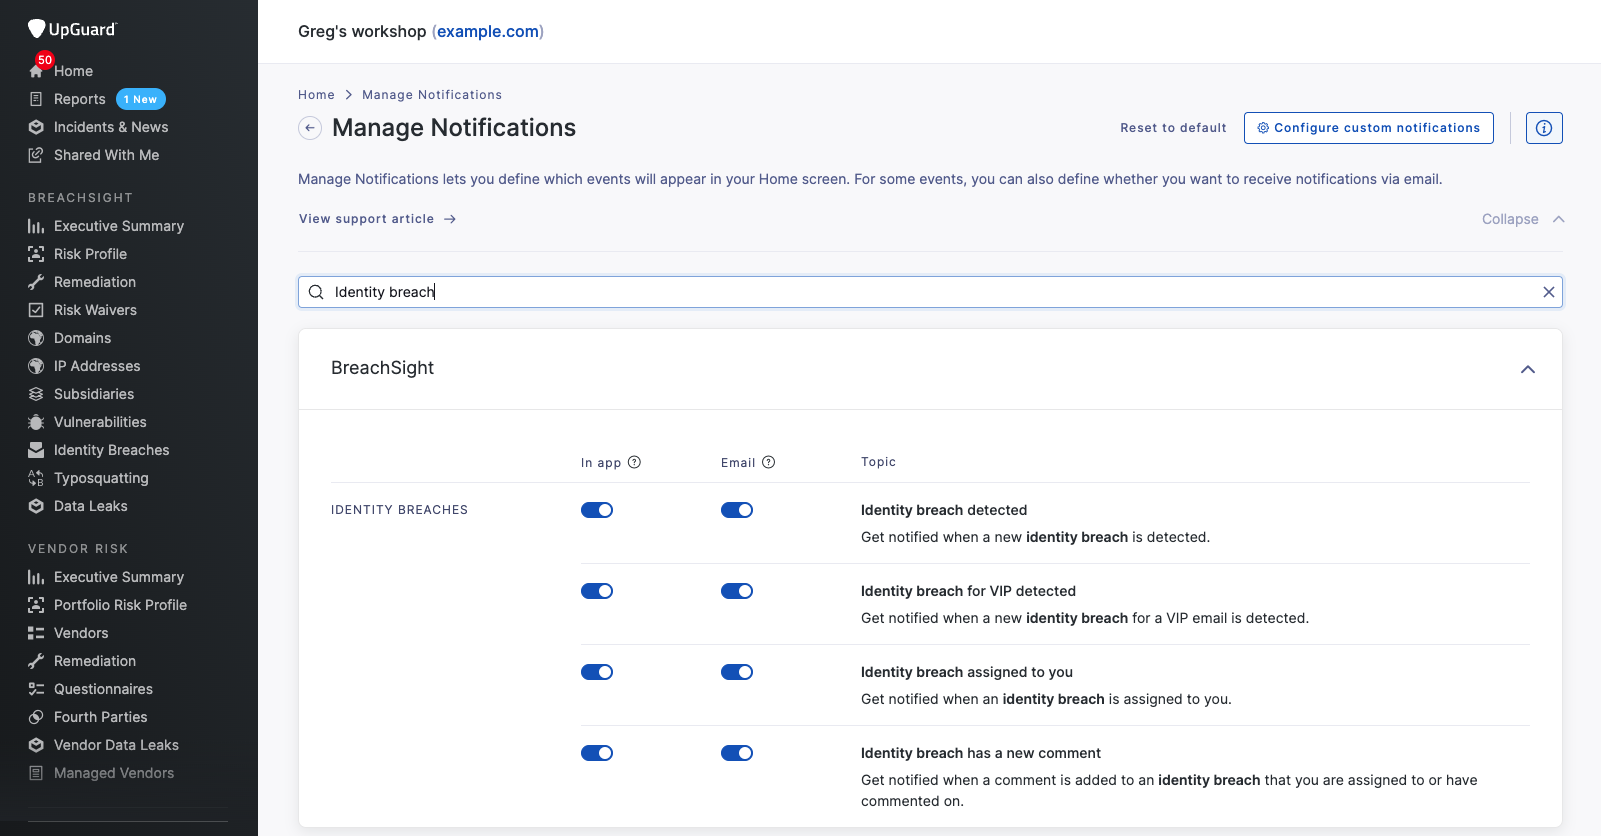Click the Typosquatting icon

pos(36,478)
